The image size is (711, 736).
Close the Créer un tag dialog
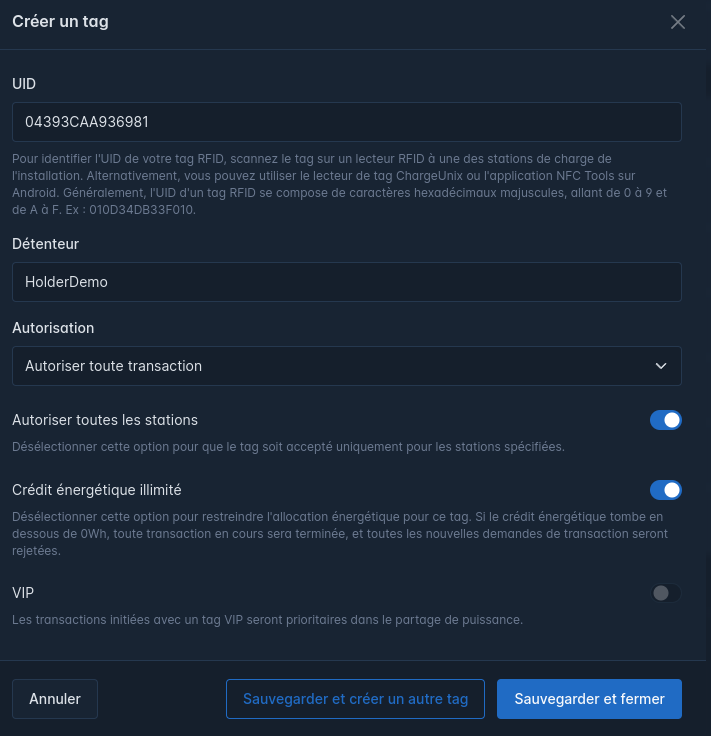pos(677,22)
